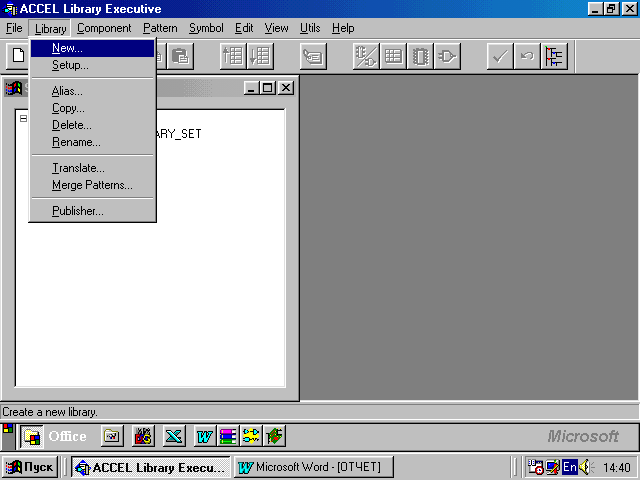Choose Rename... from the Library menu
Image resolution: width=640 pixels, height=480 pixels.
(93, 142)
